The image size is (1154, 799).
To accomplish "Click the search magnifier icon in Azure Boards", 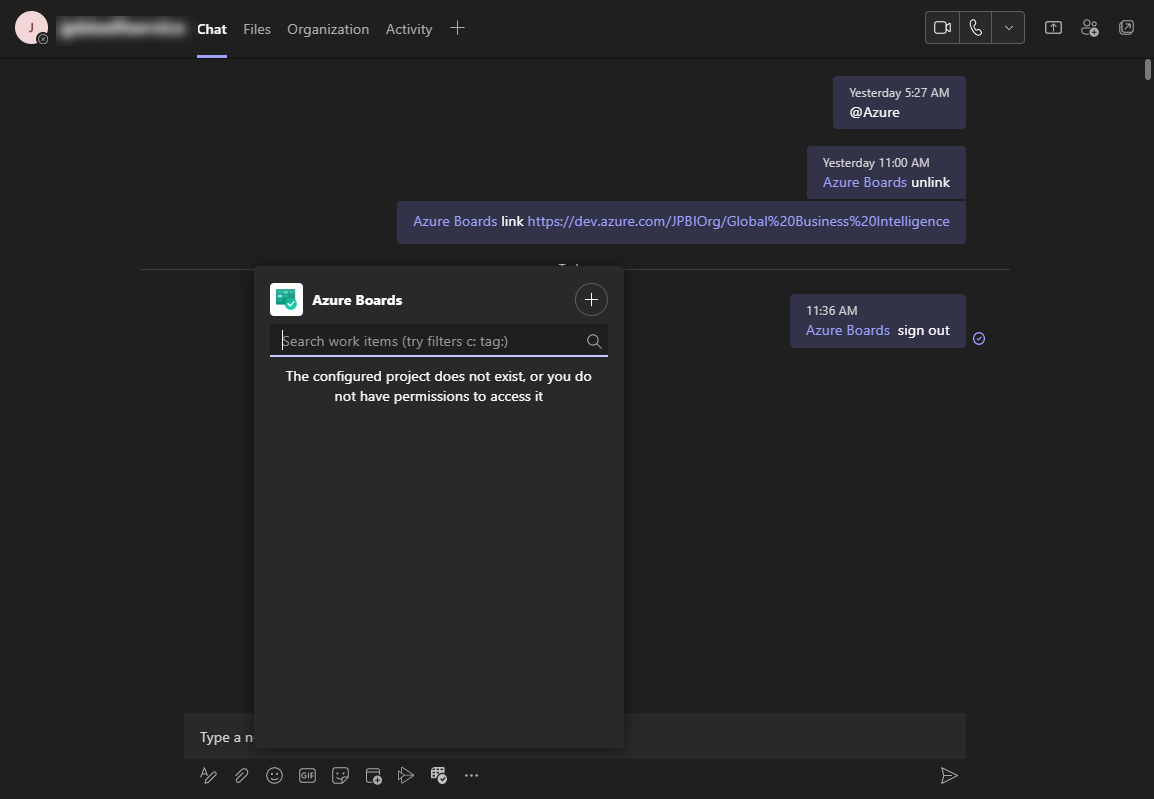I will (x=594, y=341).
